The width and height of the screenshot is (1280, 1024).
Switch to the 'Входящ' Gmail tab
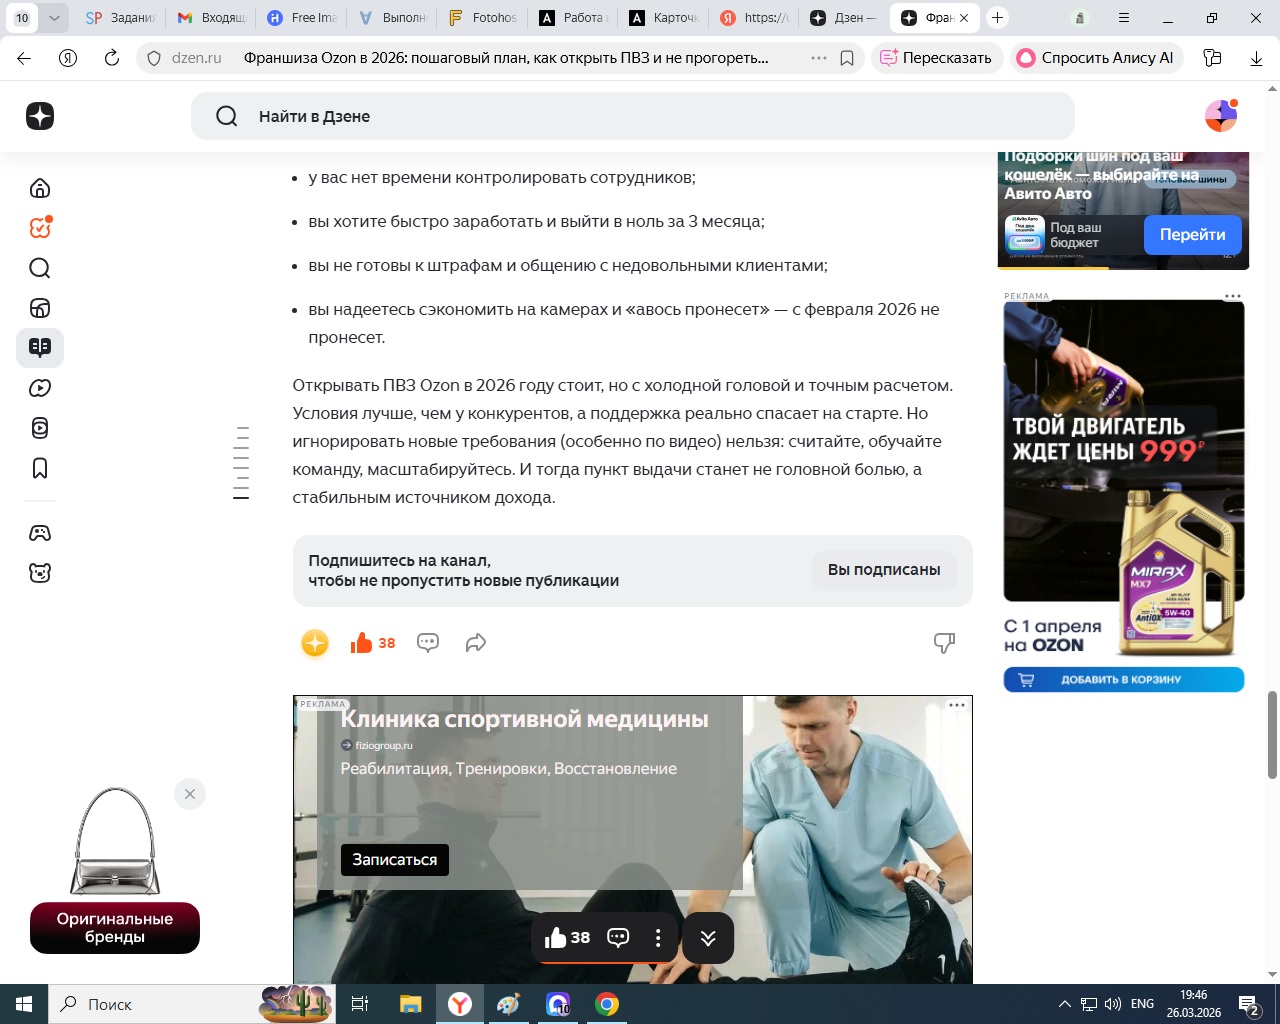211,18
